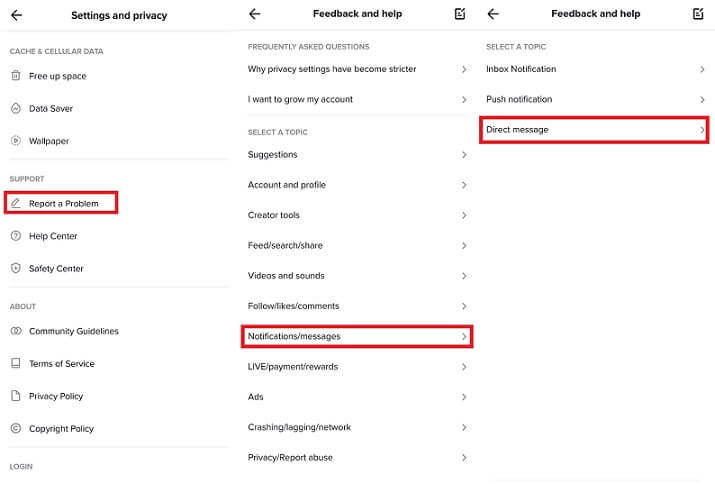Click the pencil icon next to Report a Problem
The width and height of the screenshot is (715, 484).
pyautogui.click(x=16, y=204)
